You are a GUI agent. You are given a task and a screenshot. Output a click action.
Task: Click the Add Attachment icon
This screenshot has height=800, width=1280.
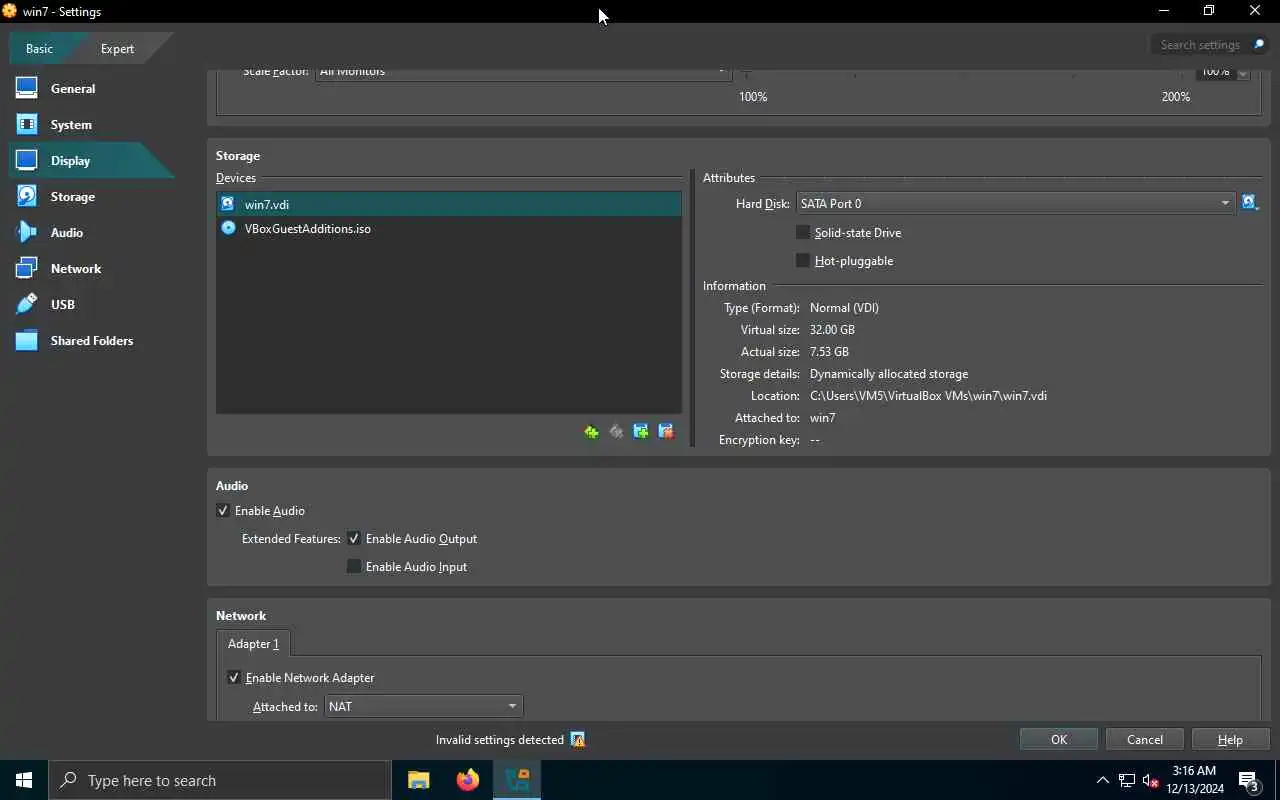(x=641, y=432)
